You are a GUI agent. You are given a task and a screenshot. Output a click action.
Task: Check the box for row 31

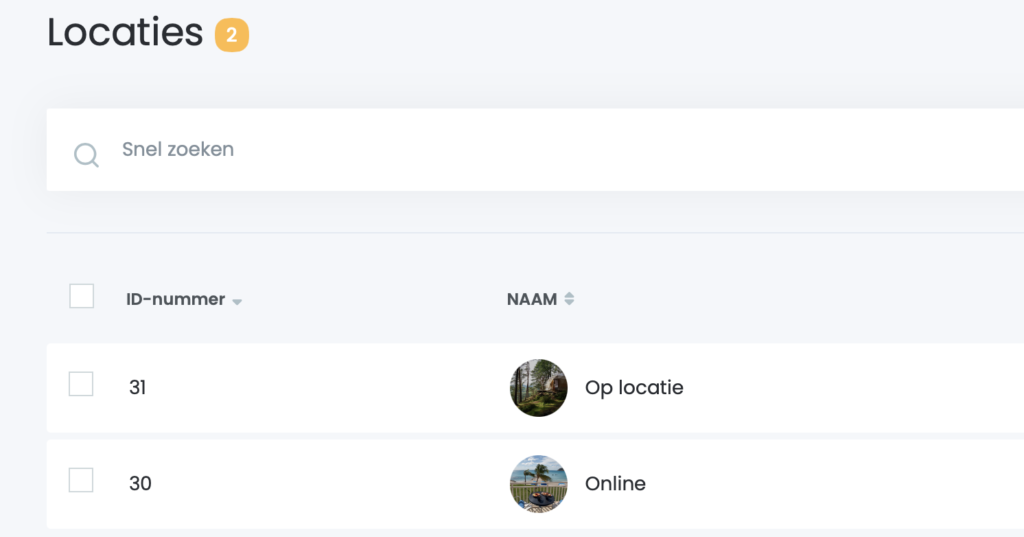(x=81, y=384)
